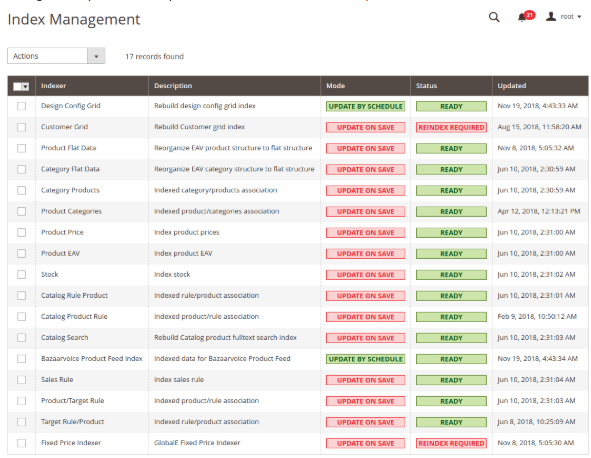Screen dimensions: 591x458
Task: Click Ready status for Sales Rule row
Action: coord(451,380)
